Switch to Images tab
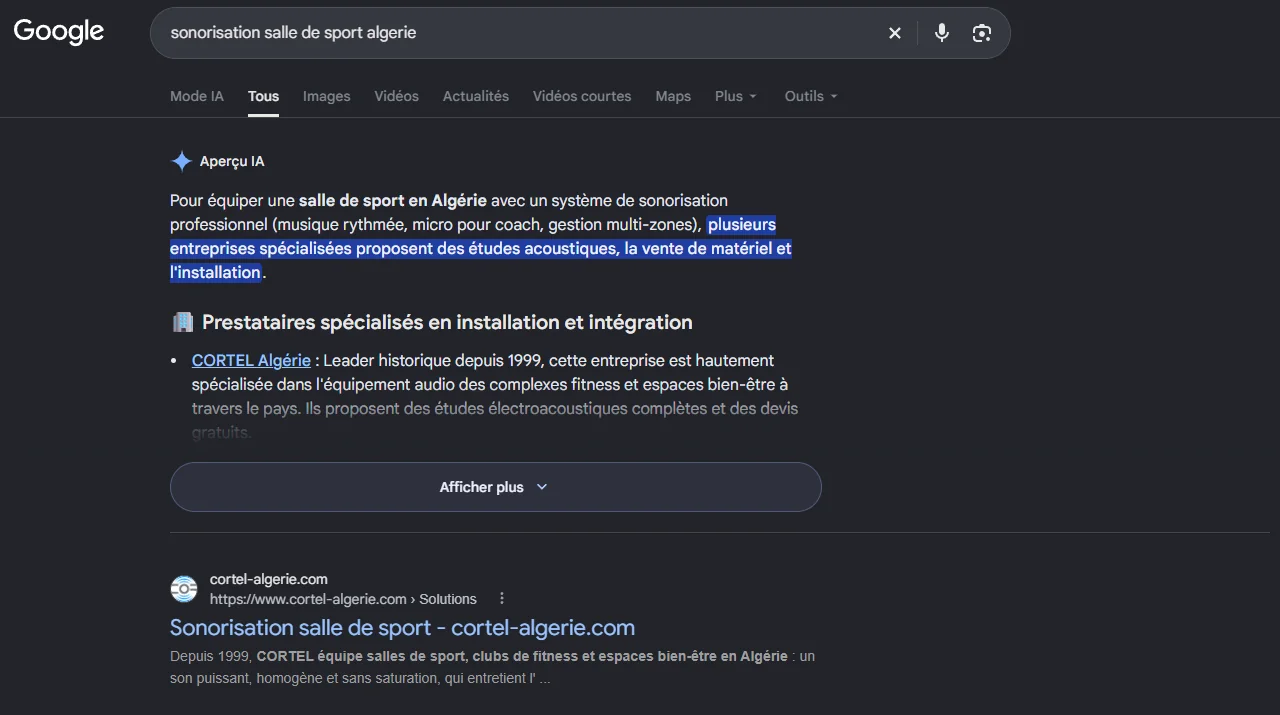The height and width of the screenshot is (715, 1280). 327,96
